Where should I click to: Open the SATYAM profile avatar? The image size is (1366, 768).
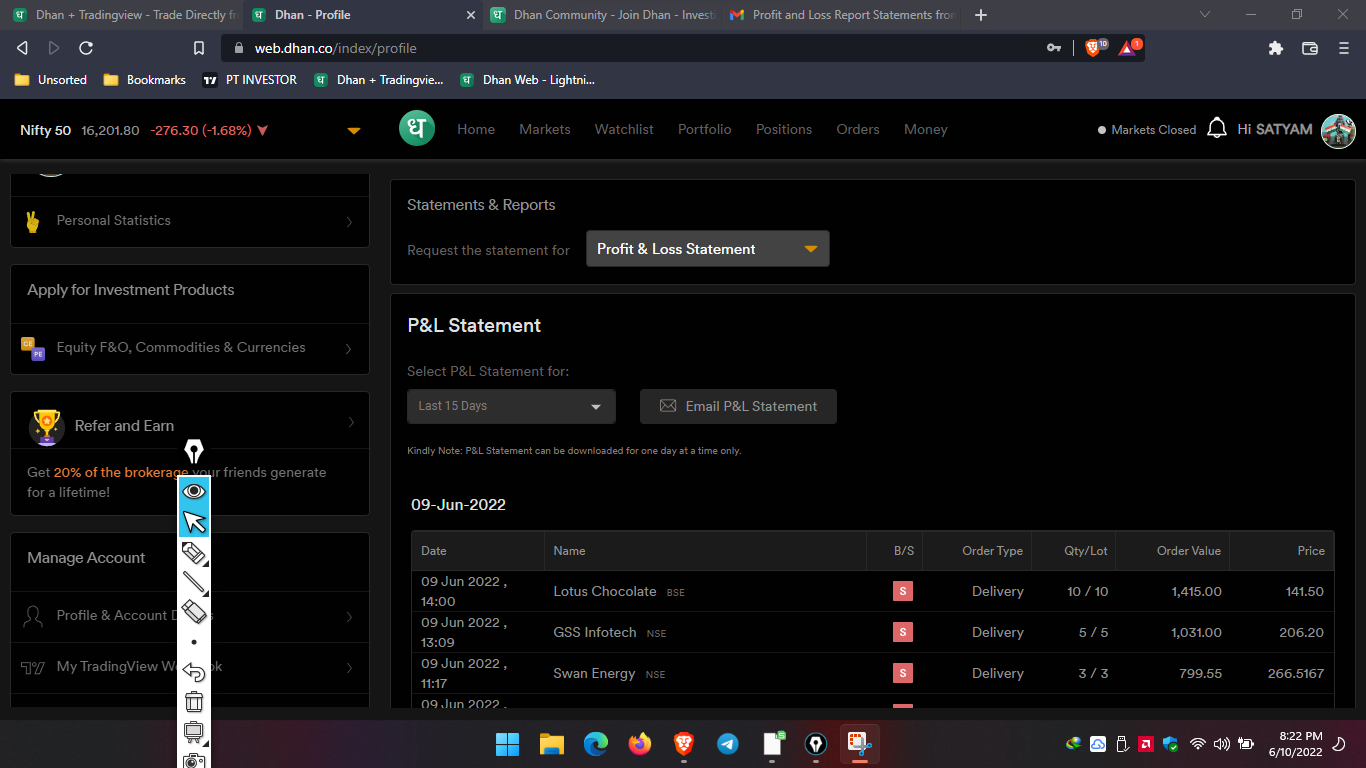1338,130
